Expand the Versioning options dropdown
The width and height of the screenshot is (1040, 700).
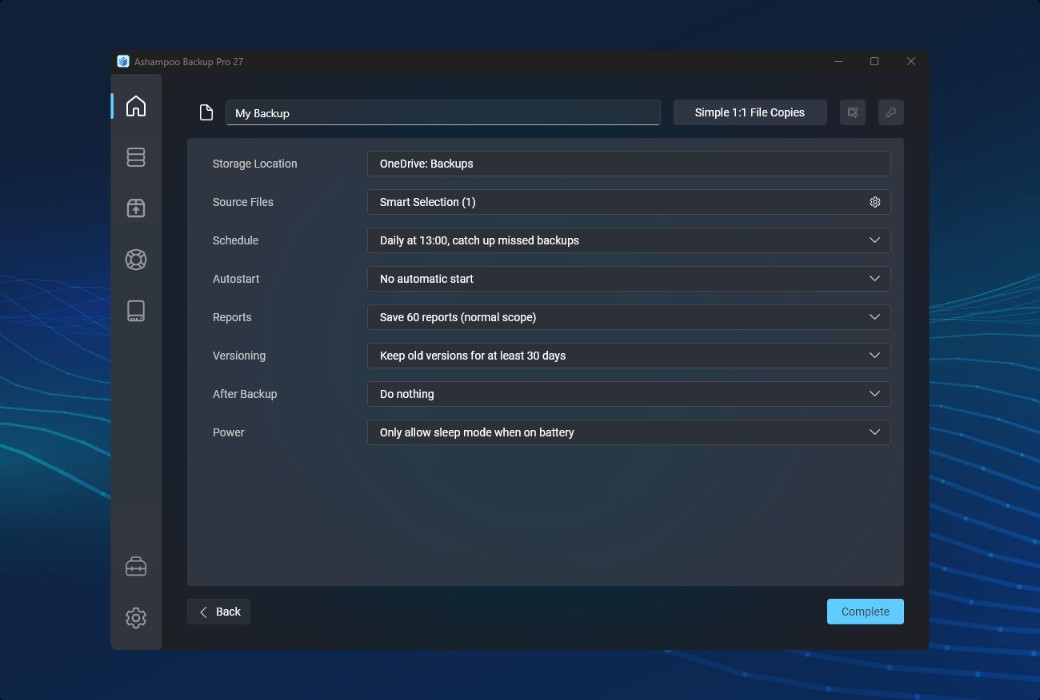875,355
